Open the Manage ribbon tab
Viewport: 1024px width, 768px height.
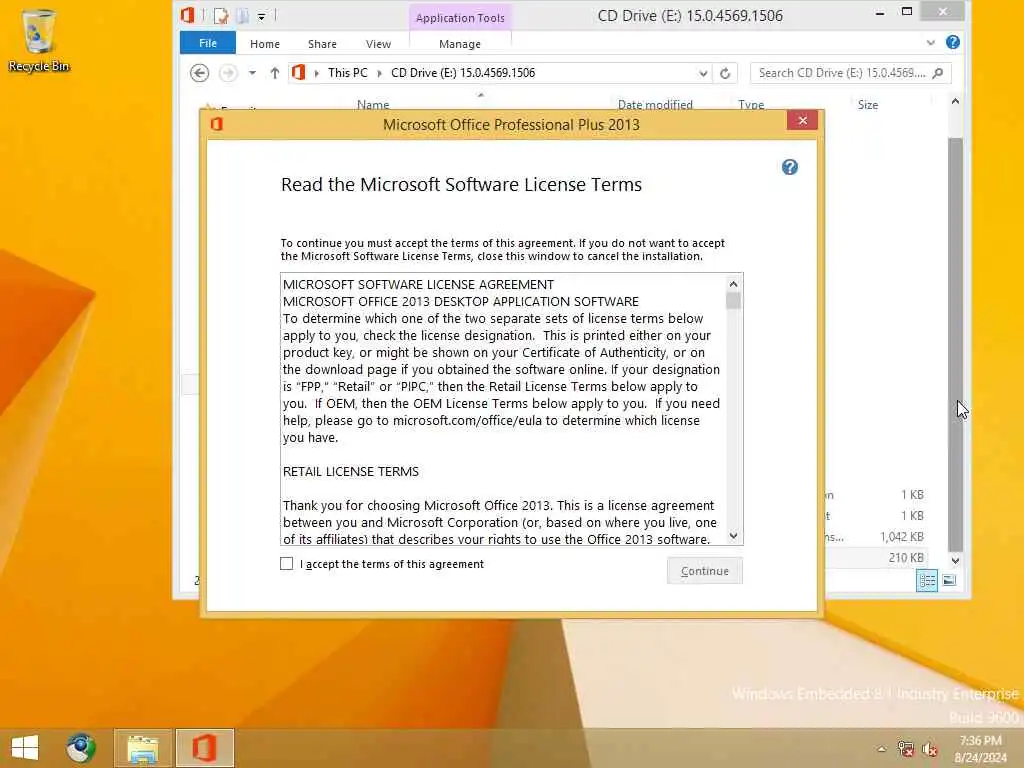click(x=460, y=44)
